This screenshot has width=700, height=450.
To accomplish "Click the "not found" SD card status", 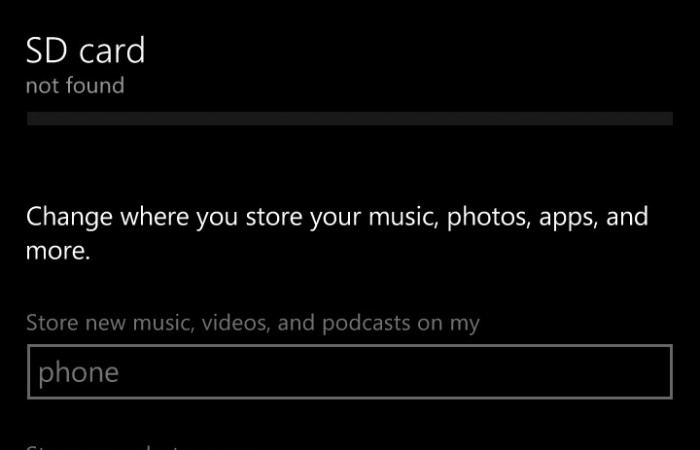I will coord(75,86).
